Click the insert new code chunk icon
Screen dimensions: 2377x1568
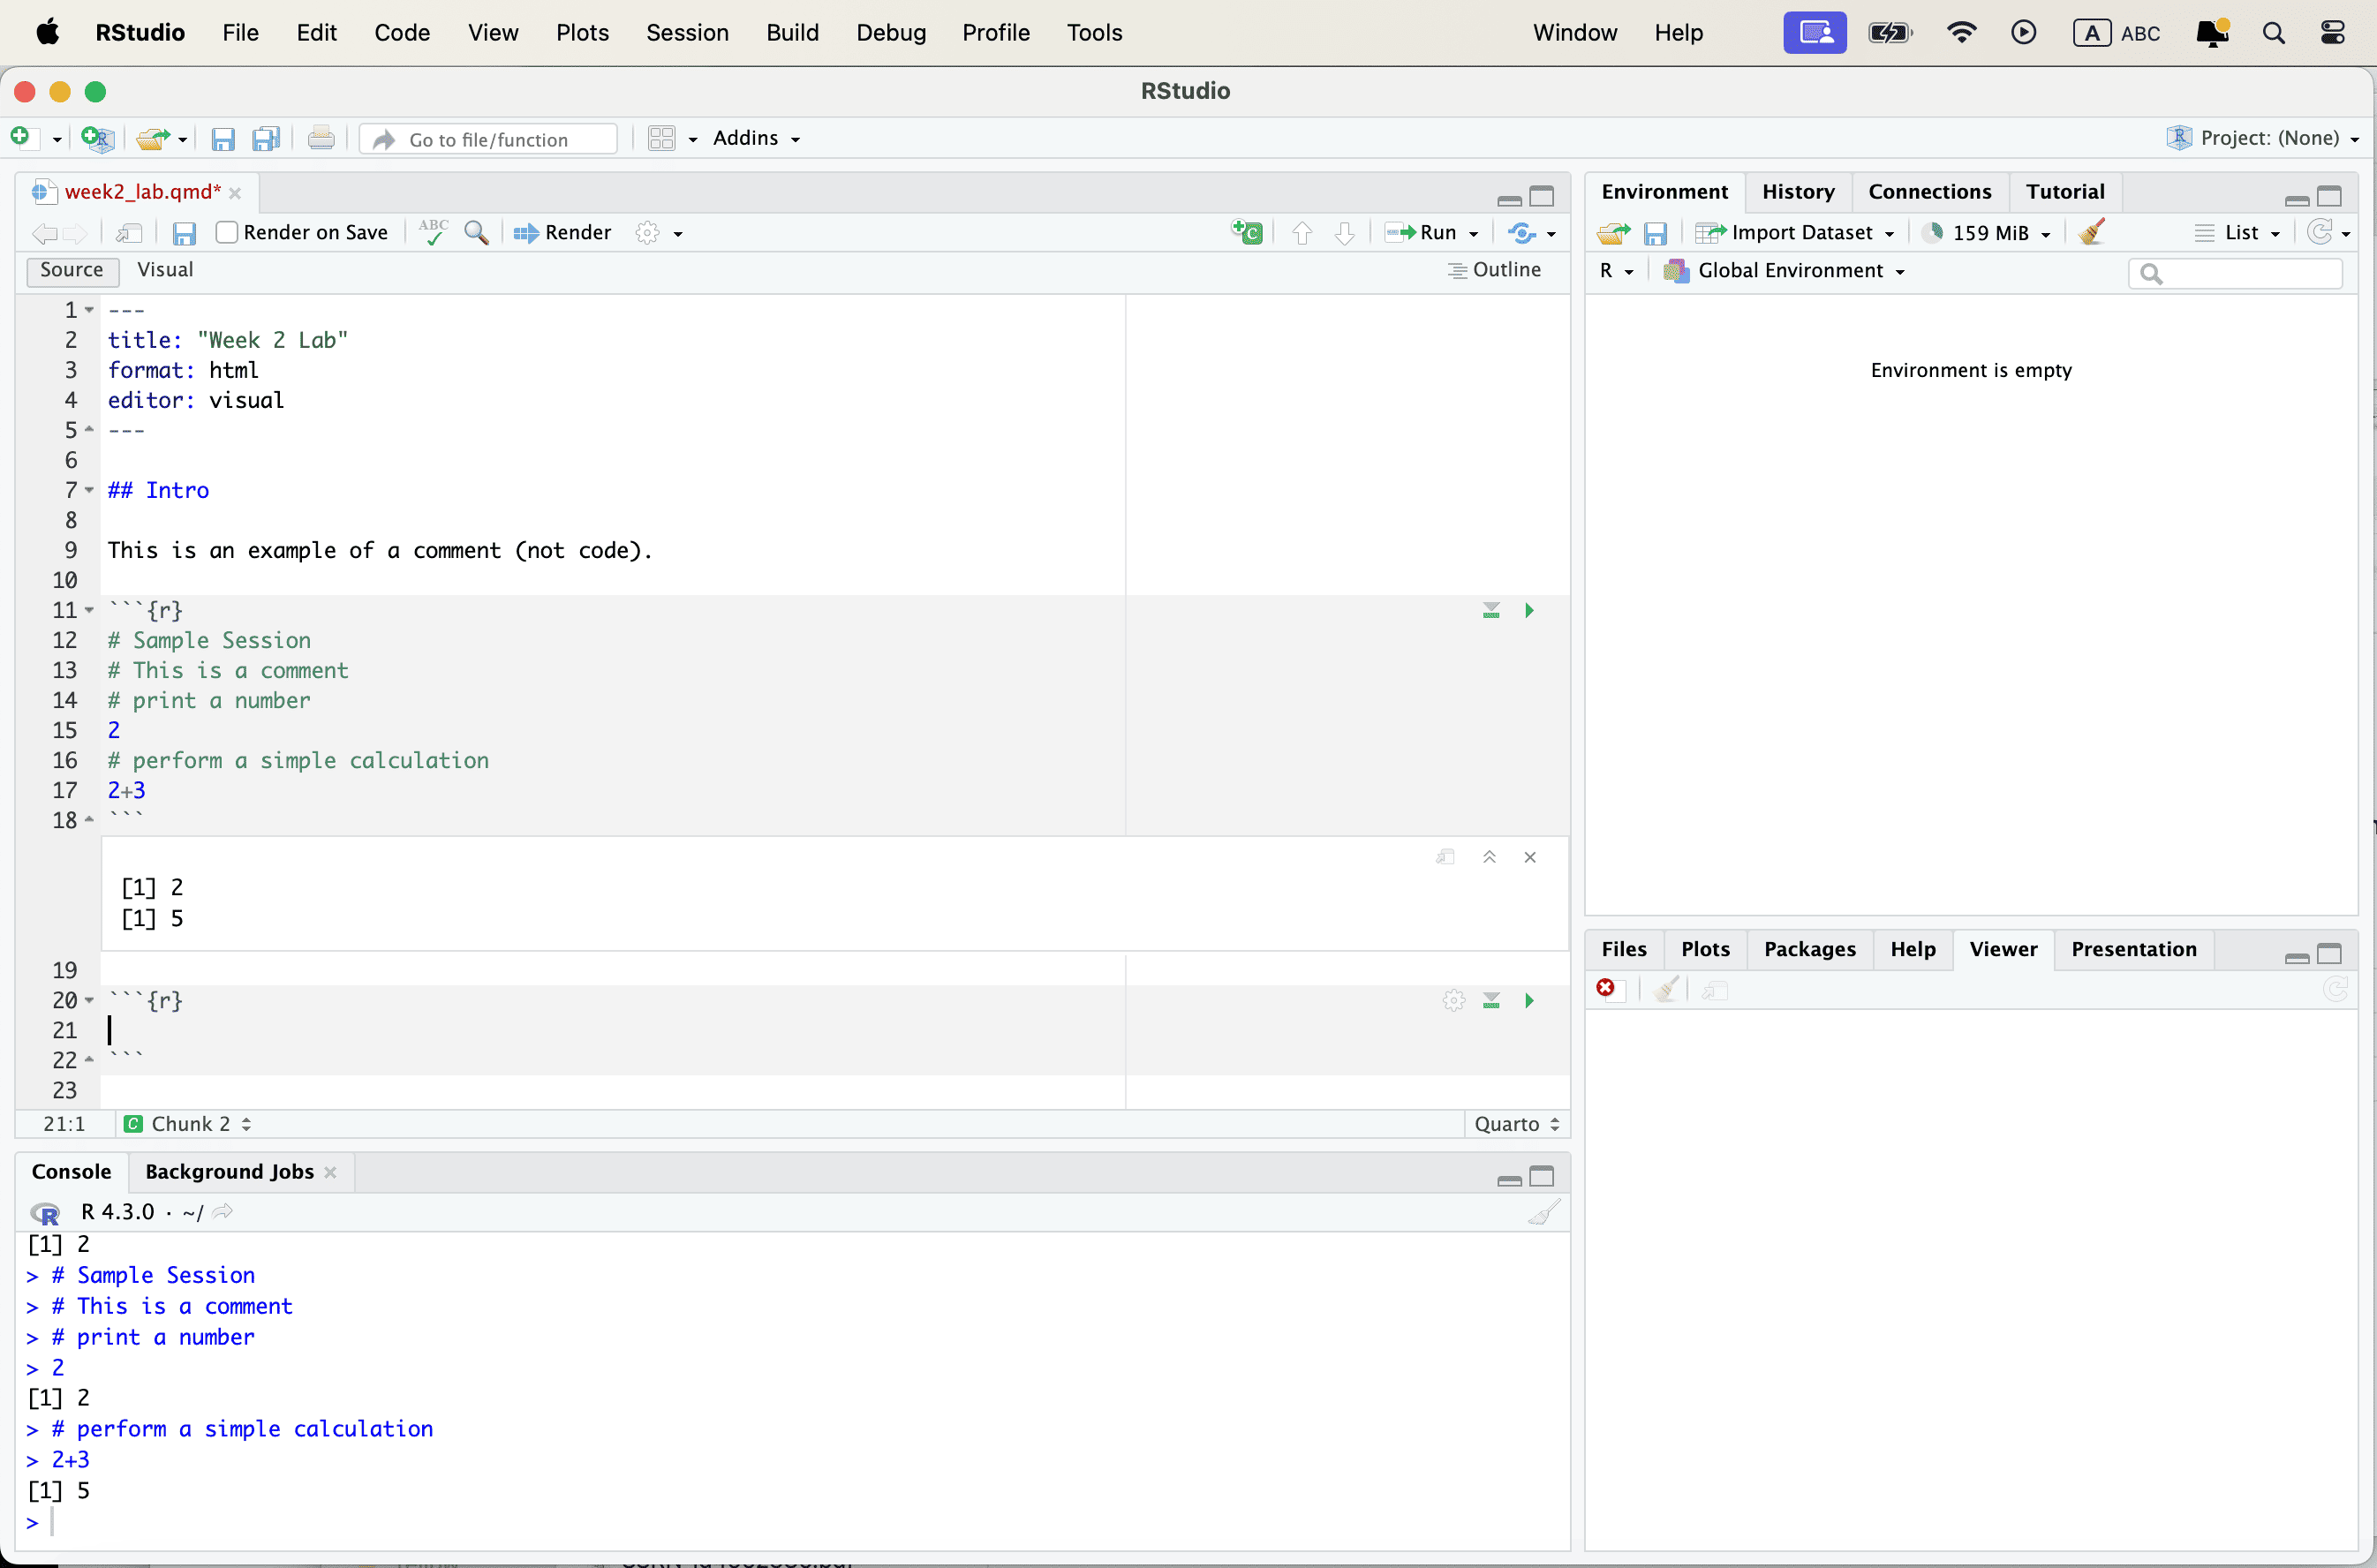tap(1246, 232)
